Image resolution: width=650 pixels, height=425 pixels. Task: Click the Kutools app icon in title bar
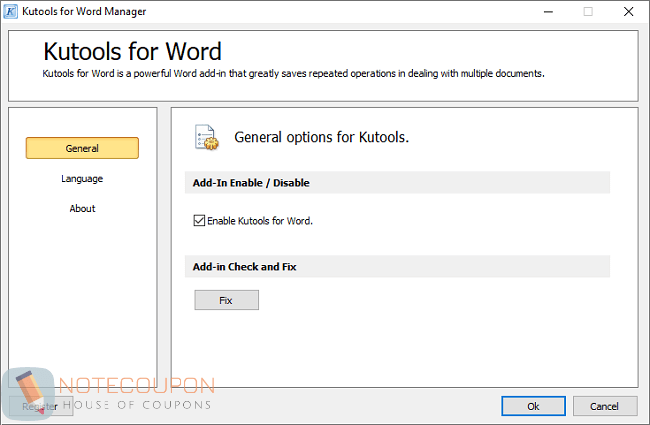(x=10, y=11)
